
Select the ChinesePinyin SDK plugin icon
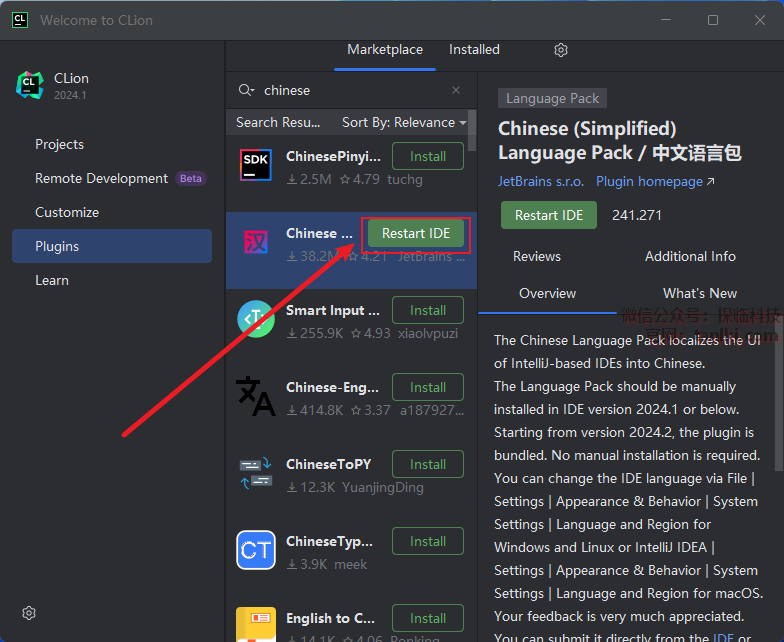256,165
